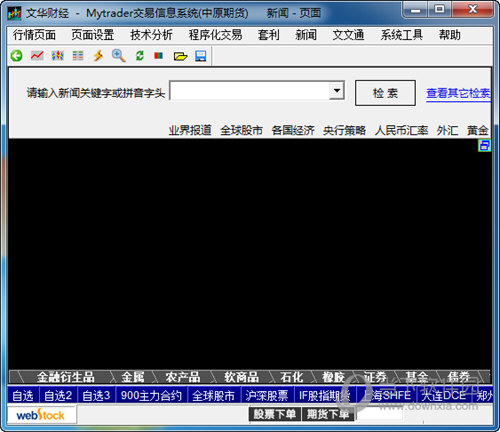Open the 文文通 menu
This screenshot has width=500, height=432.
[348, 35]
